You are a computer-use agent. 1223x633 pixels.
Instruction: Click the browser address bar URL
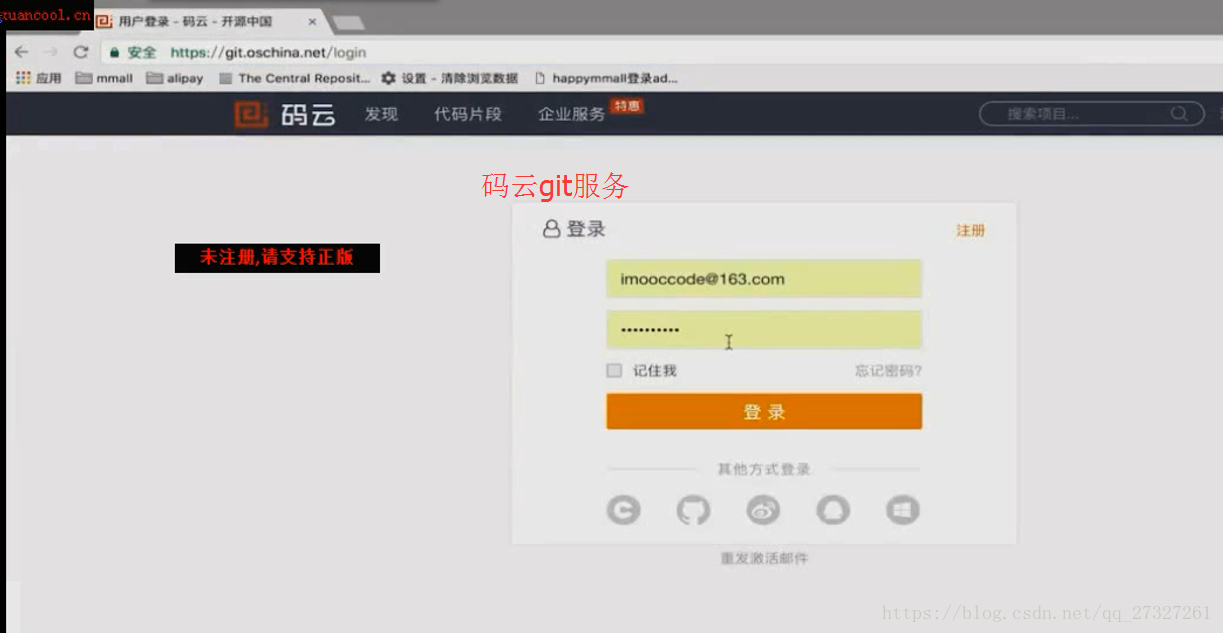coord(268,52)
